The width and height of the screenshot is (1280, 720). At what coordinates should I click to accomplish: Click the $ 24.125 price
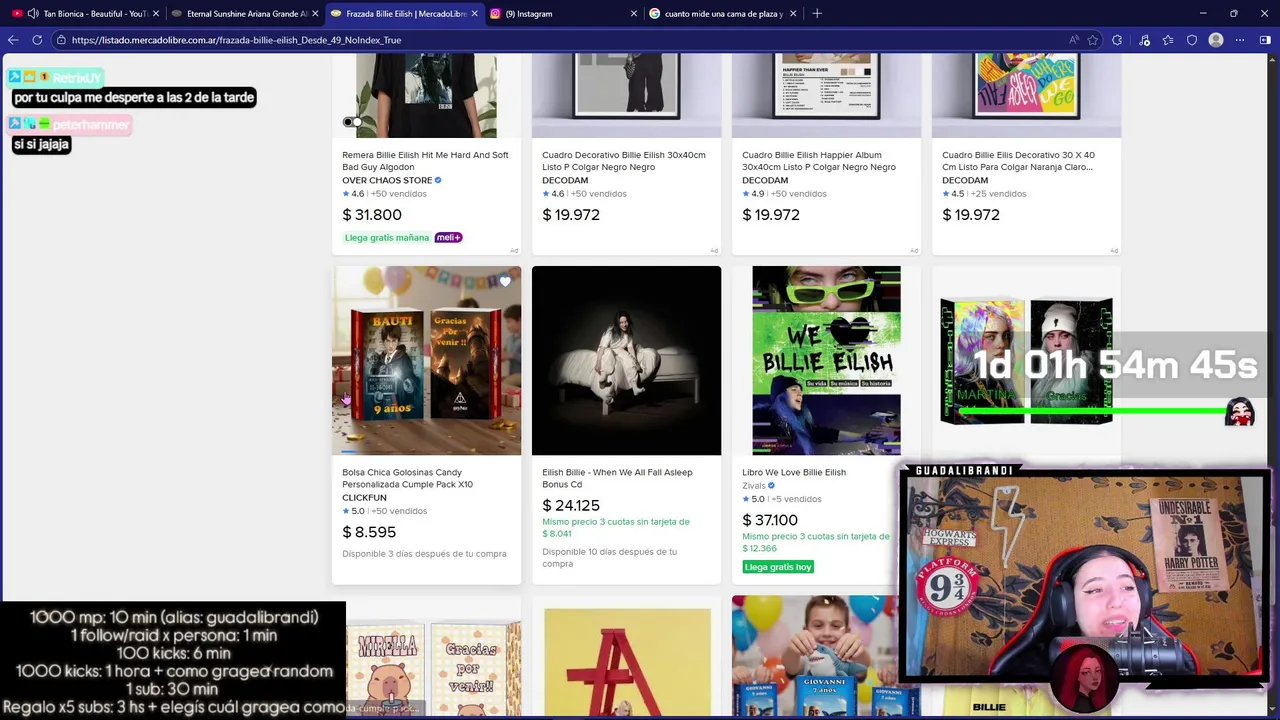[571, 506]
